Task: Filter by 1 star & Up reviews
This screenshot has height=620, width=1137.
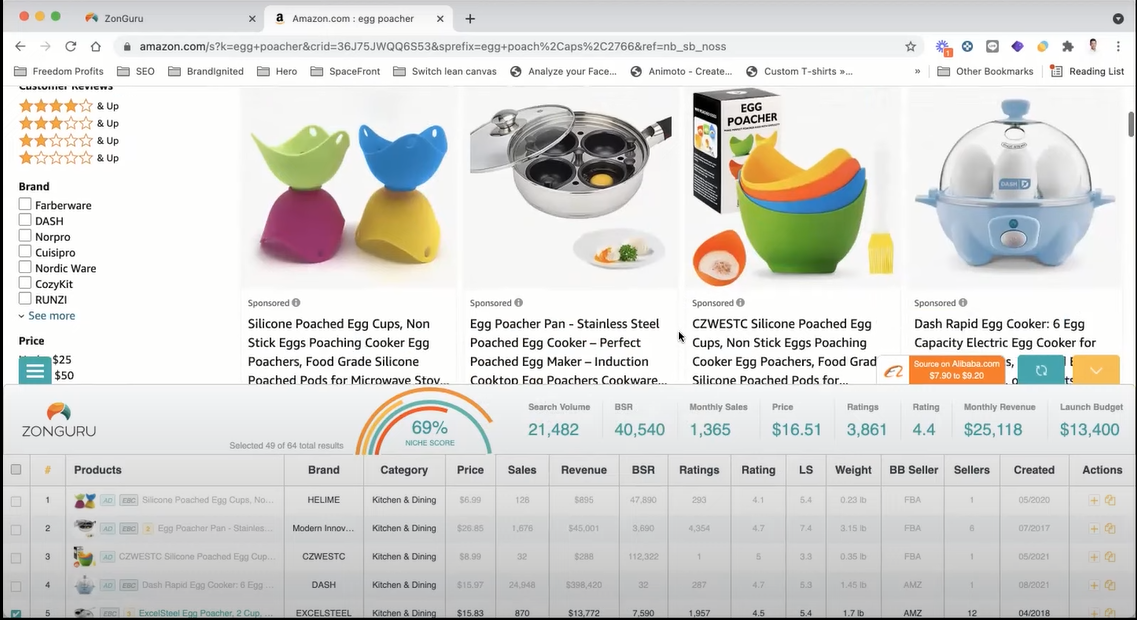Action: [x=69, y=157]
